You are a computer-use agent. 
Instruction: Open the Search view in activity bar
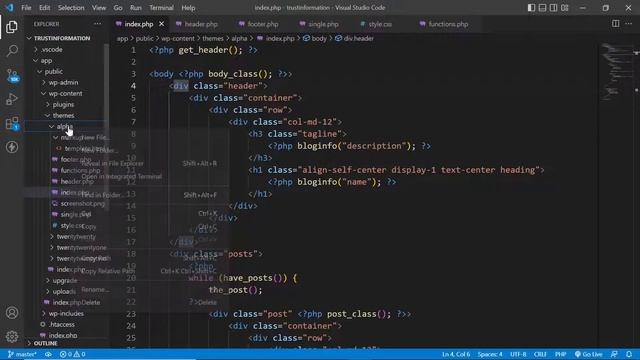(x=12, y=51)
